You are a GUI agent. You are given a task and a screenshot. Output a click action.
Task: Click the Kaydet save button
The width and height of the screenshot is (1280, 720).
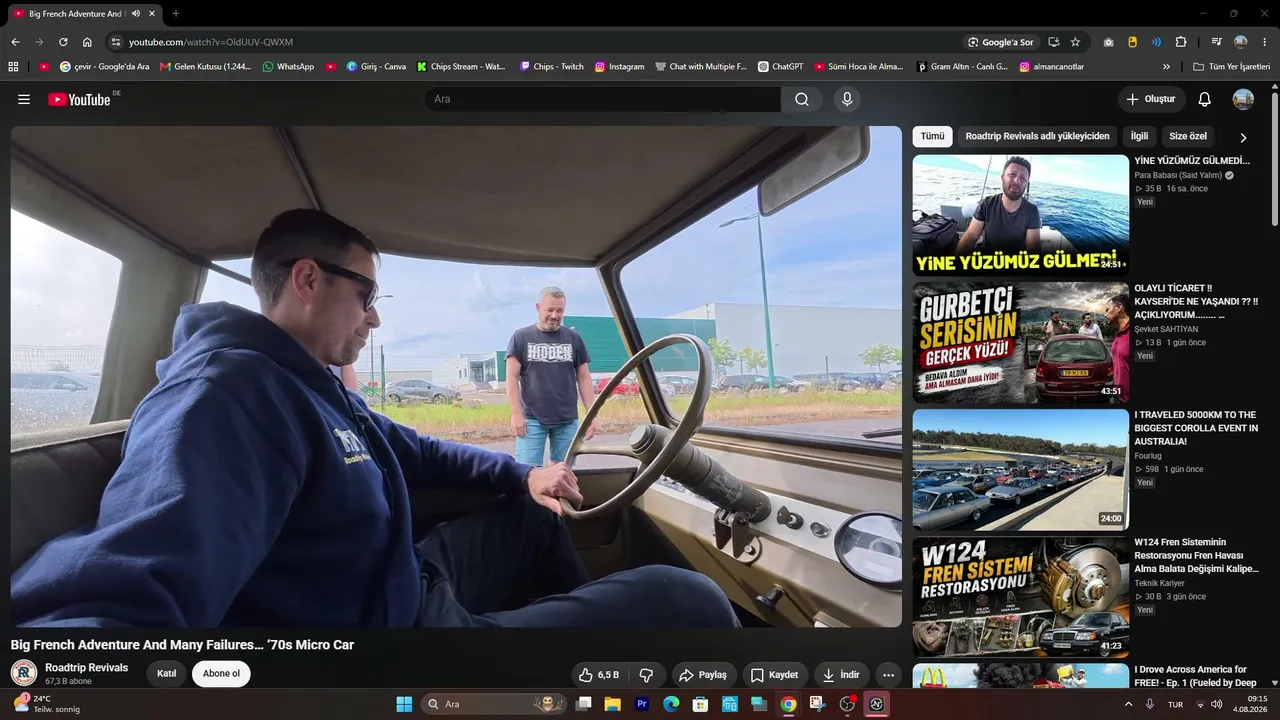pos(774,675)
